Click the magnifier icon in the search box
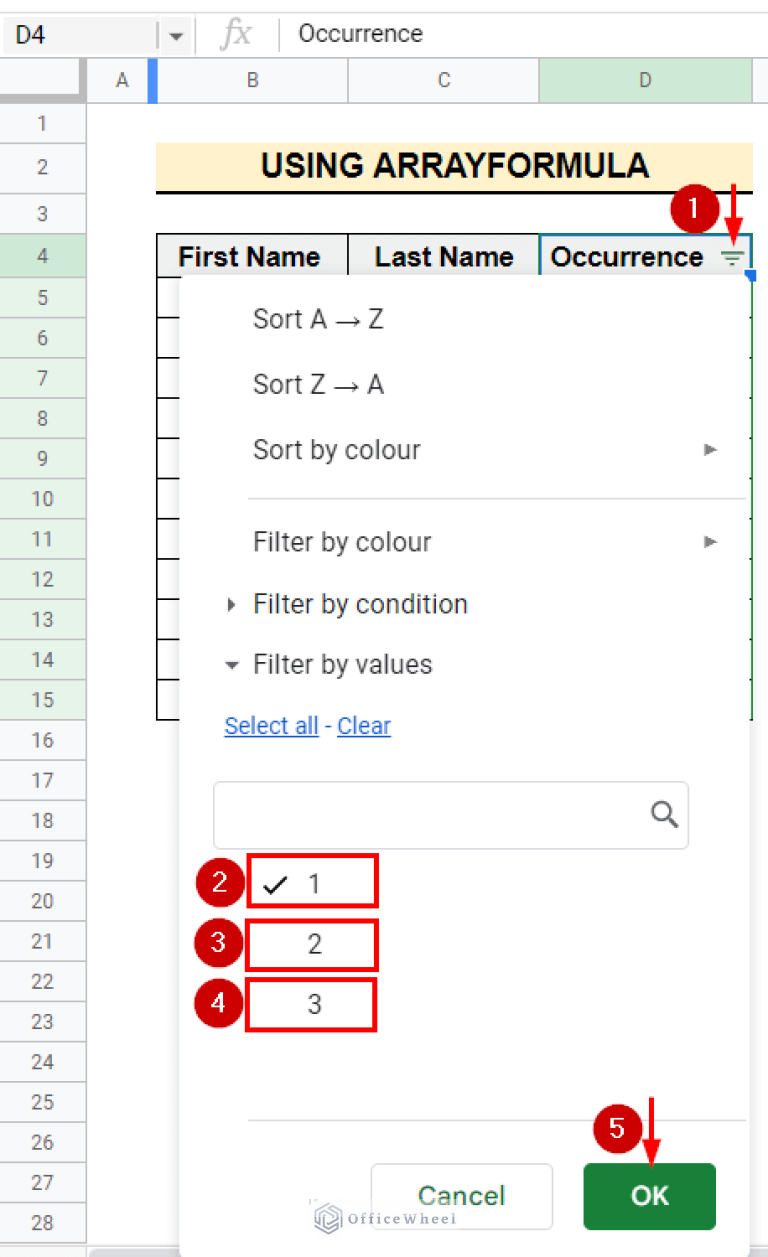 663,814
